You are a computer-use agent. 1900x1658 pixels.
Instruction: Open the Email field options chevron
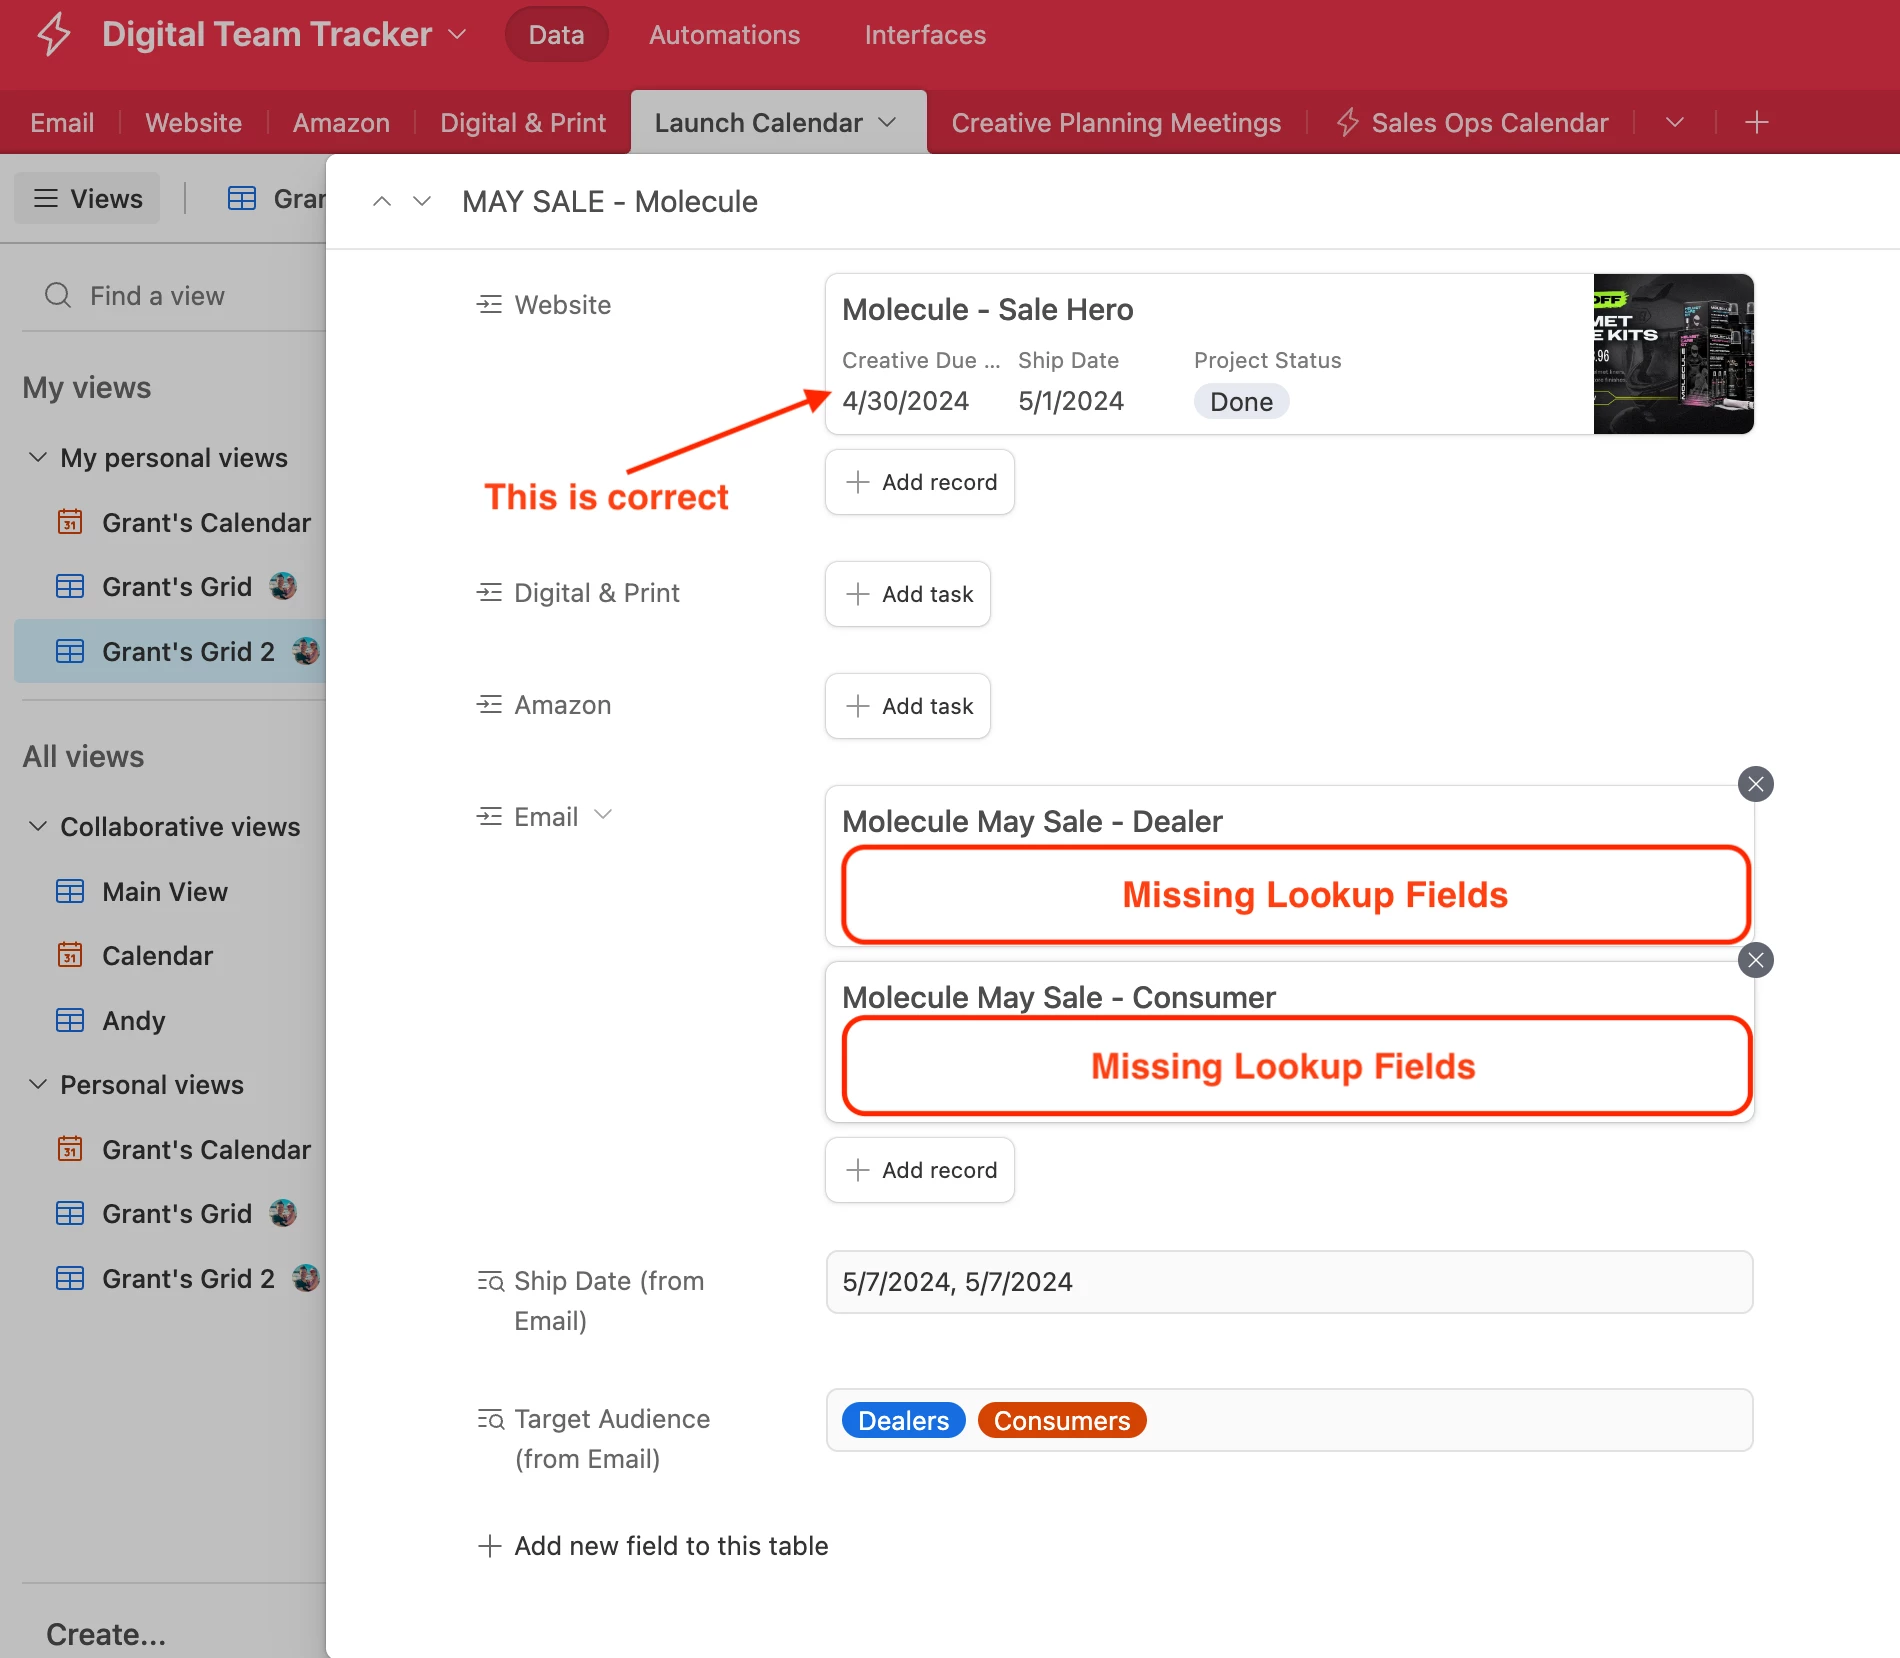(x=603, y=815)
